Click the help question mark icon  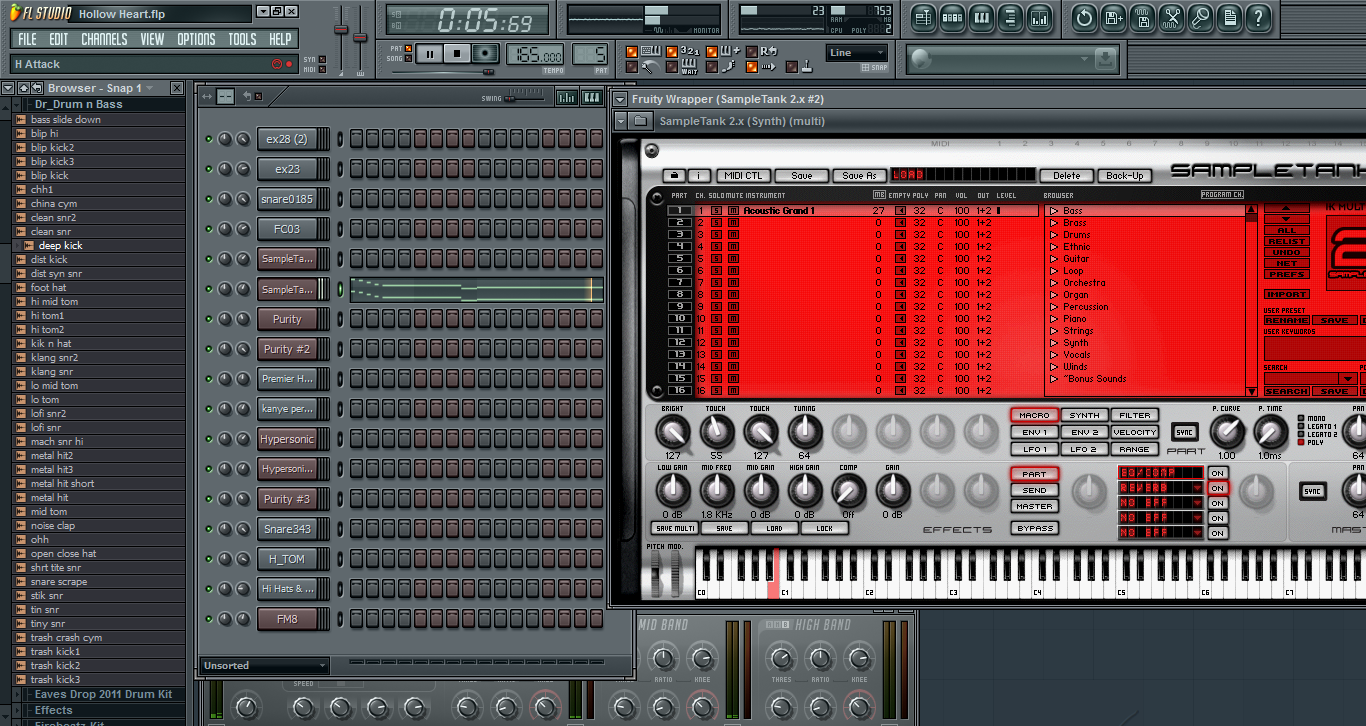tap(1259, 17)
